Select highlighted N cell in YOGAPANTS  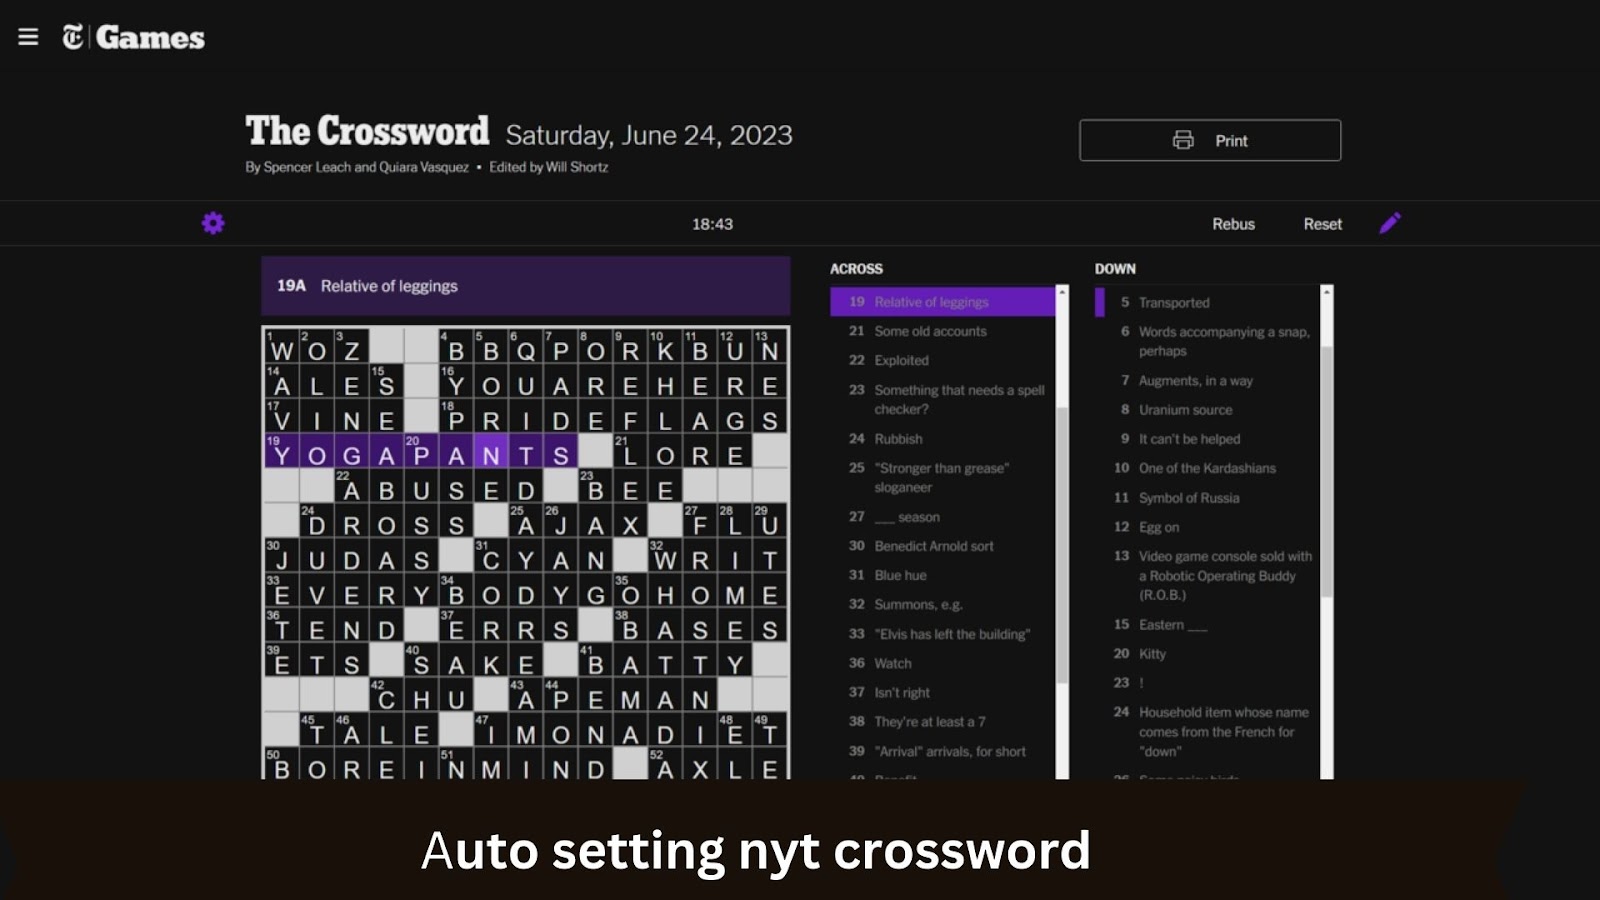click(491, 451)
